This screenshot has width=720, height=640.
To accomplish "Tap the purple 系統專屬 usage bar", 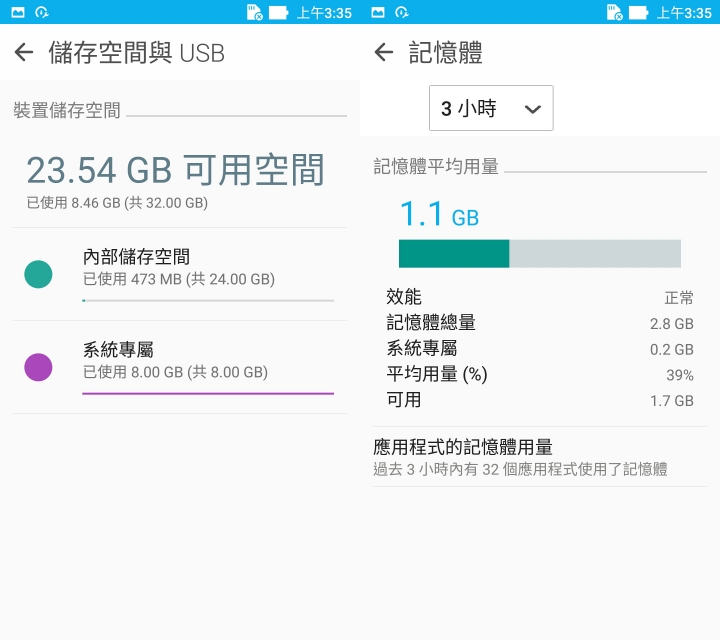I will (208, 393).
